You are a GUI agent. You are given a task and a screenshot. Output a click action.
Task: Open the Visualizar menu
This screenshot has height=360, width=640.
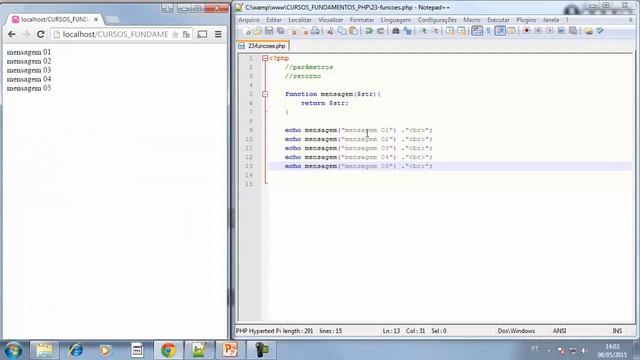pos(331,20)
